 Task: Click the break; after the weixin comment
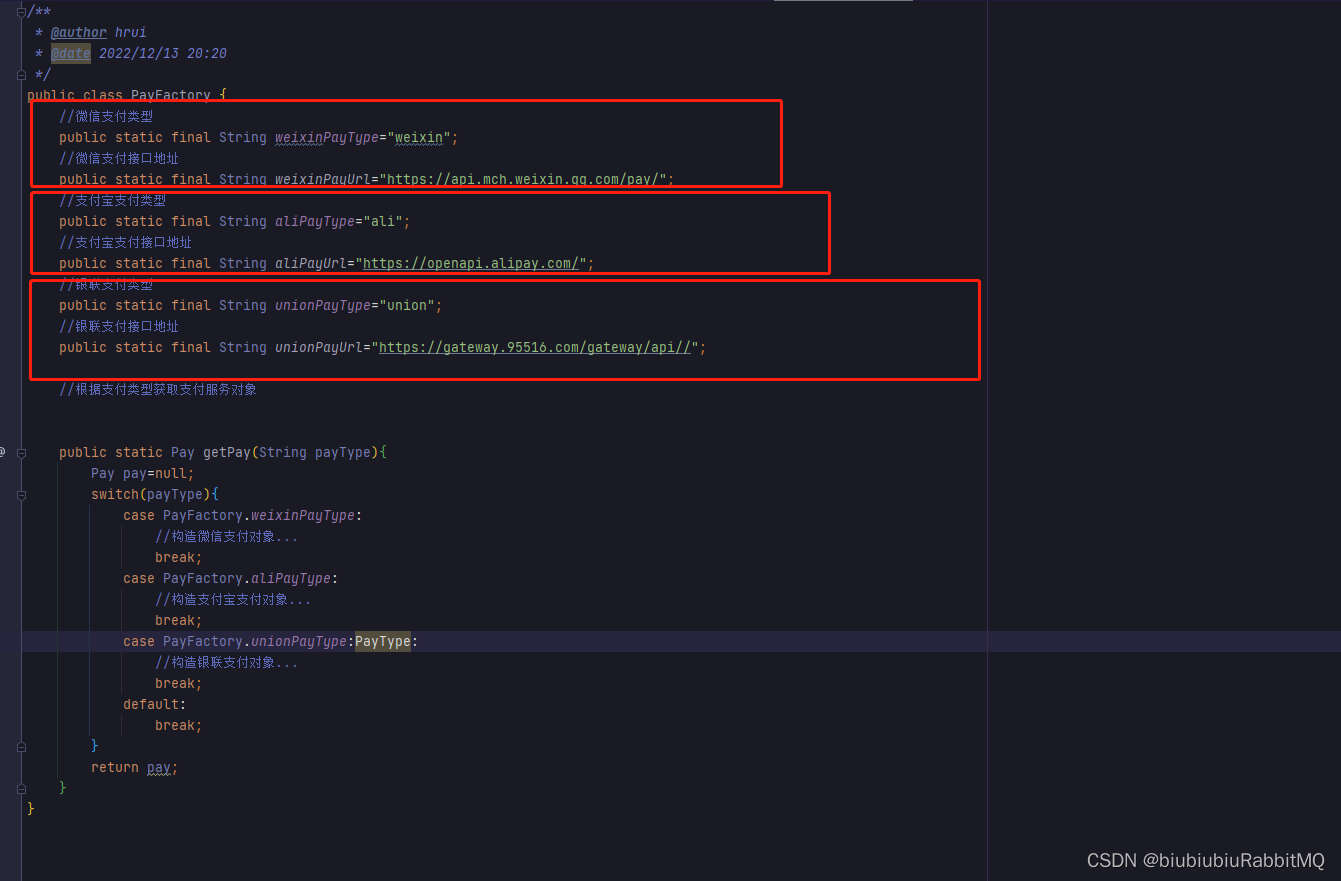click(179, 558)
